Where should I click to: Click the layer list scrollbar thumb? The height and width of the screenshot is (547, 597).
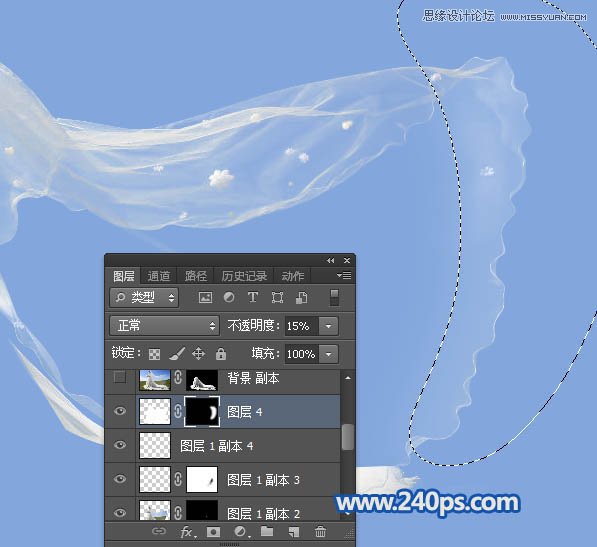tap(348, 437)
